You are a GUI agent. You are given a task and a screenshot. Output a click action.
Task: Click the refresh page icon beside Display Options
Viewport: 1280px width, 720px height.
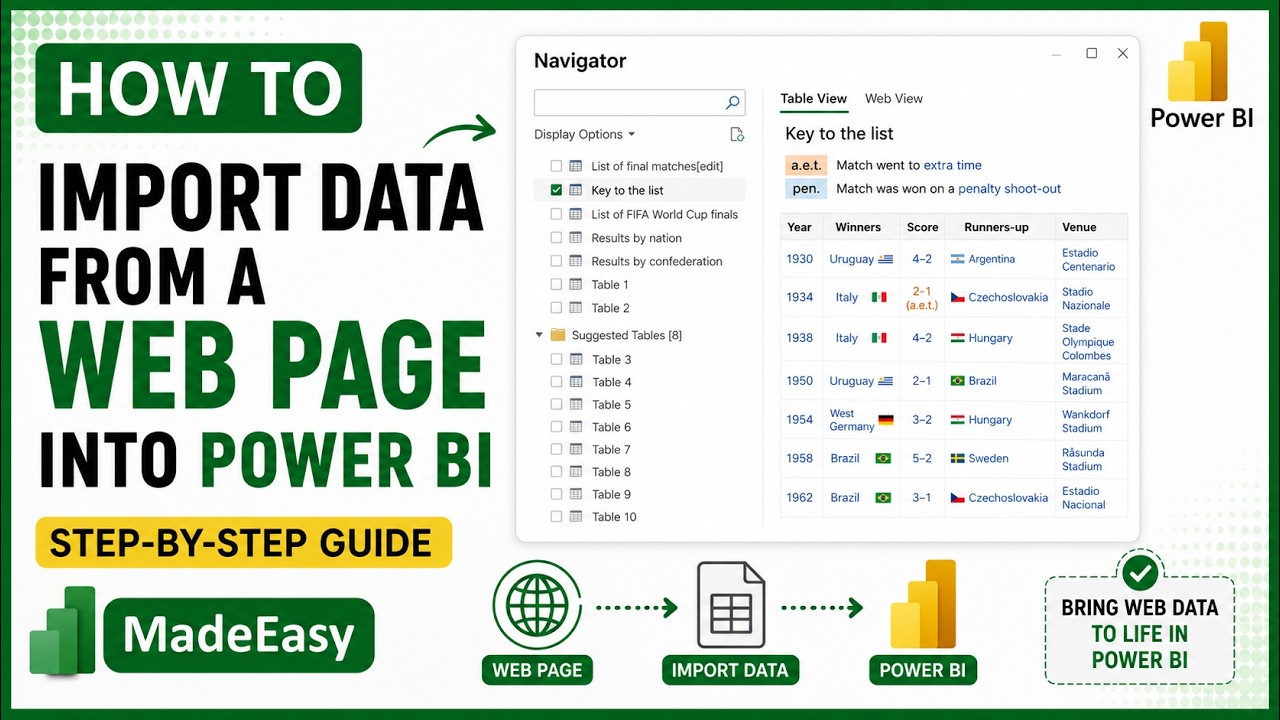point(737,134)
